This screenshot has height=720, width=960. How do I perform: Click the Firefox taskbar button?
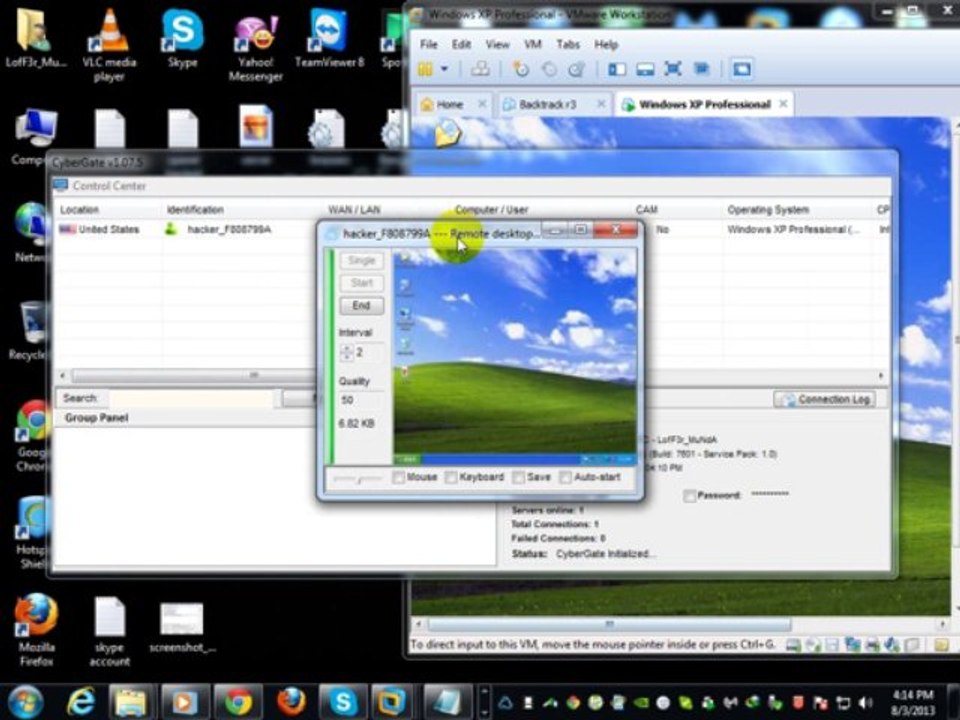pos(291,702)
